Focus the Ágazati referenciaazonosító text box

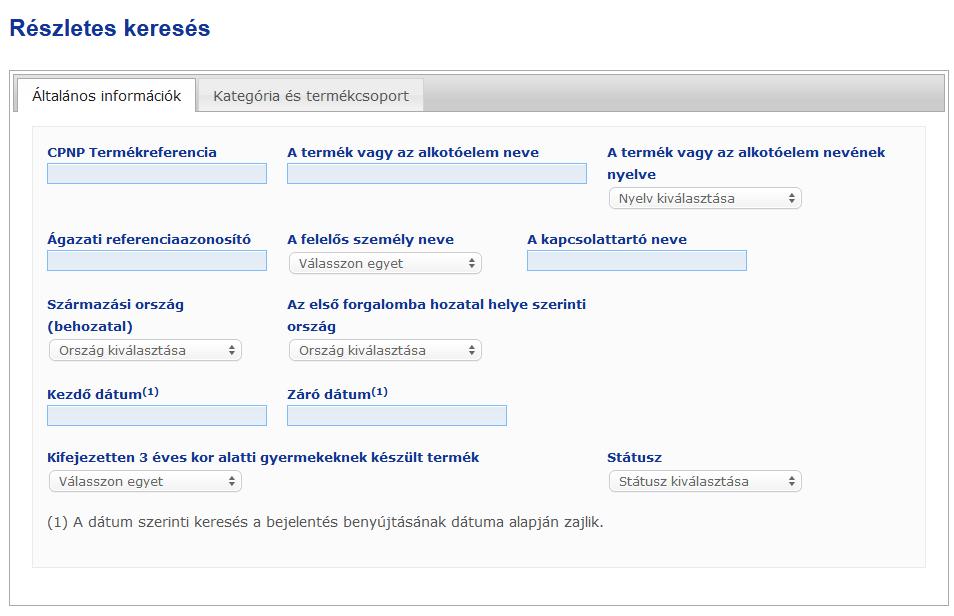tap(157, 261)
